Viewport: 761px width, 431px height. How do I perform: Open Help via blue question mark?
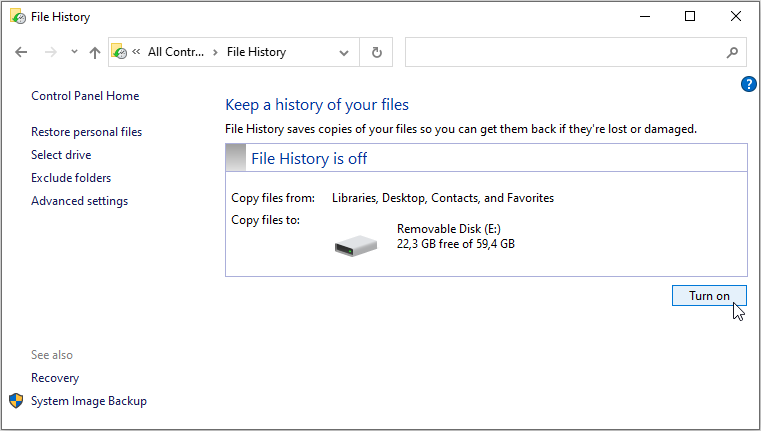coord(749,84)
